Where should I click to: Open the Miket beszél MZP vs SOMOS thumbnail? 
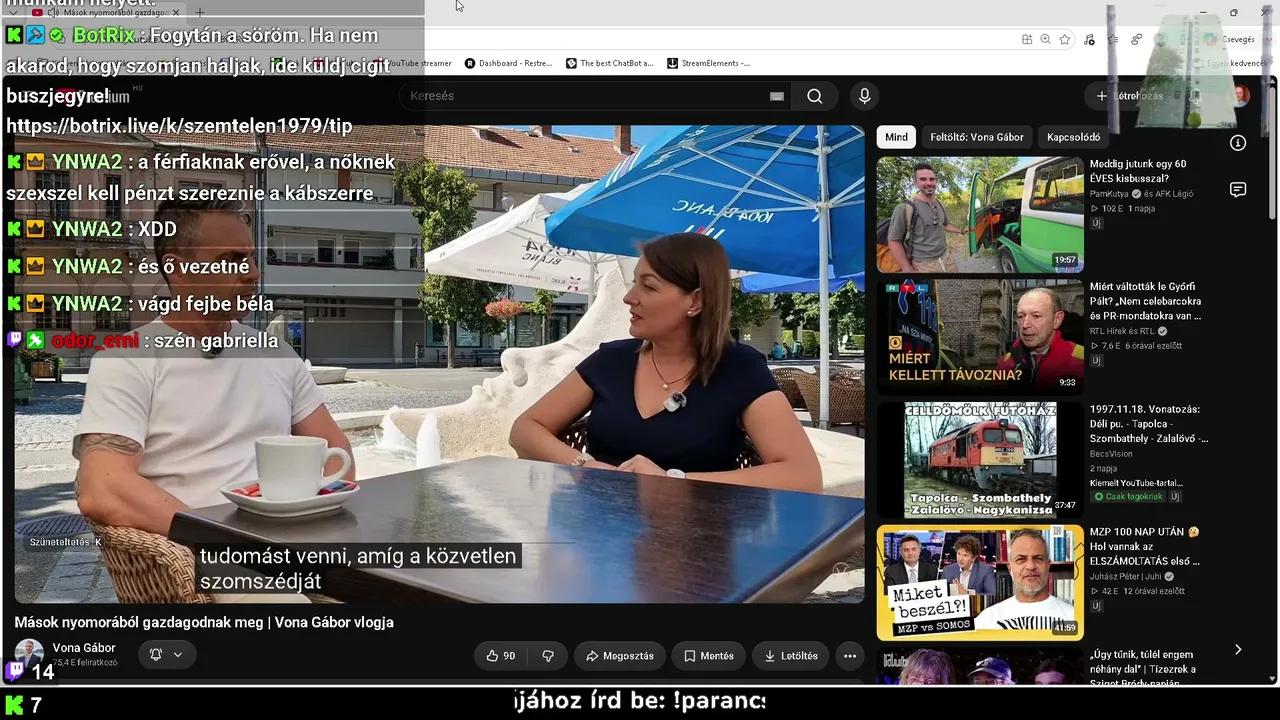[980, 582]
